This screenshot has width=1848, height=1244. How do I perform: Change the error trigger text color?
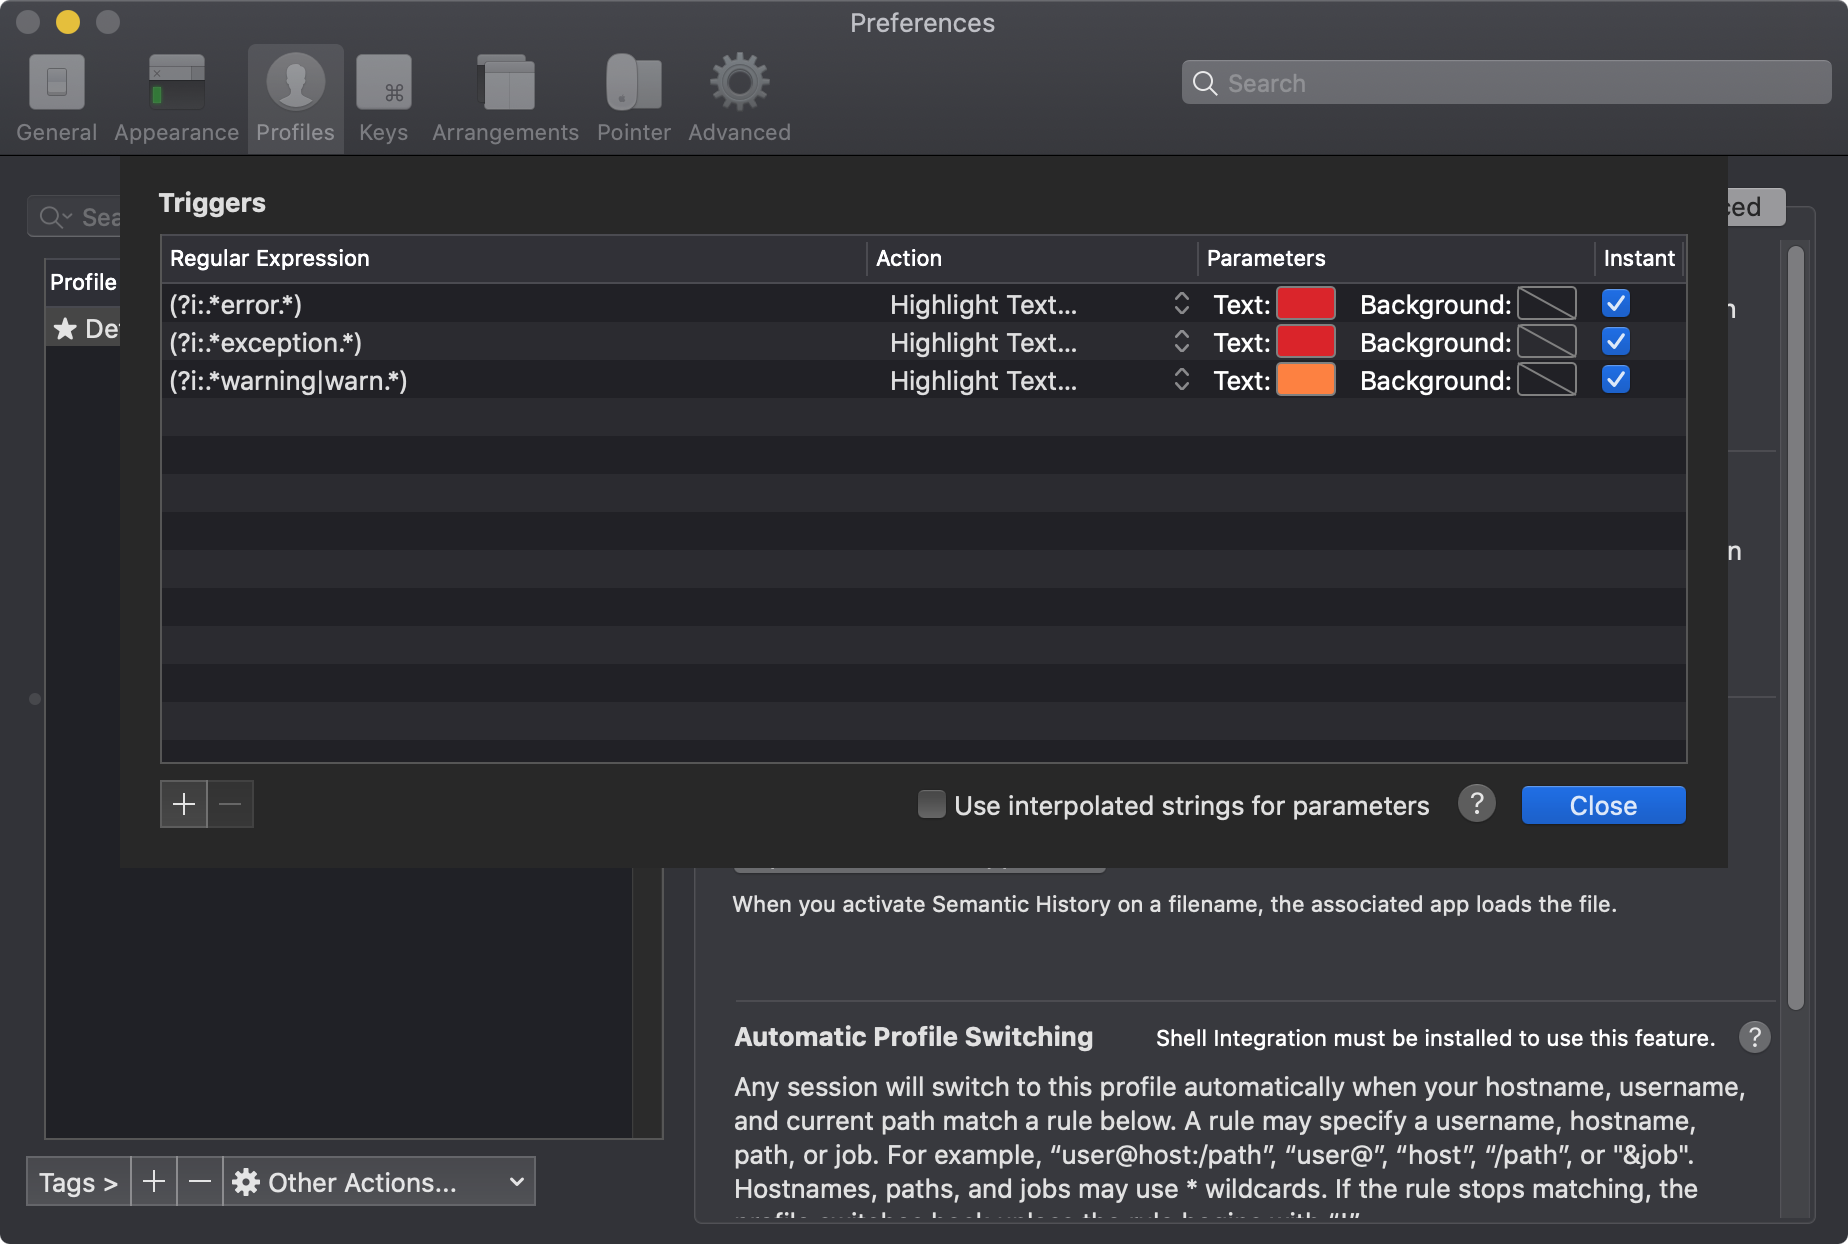click(x=1306, y=303)
